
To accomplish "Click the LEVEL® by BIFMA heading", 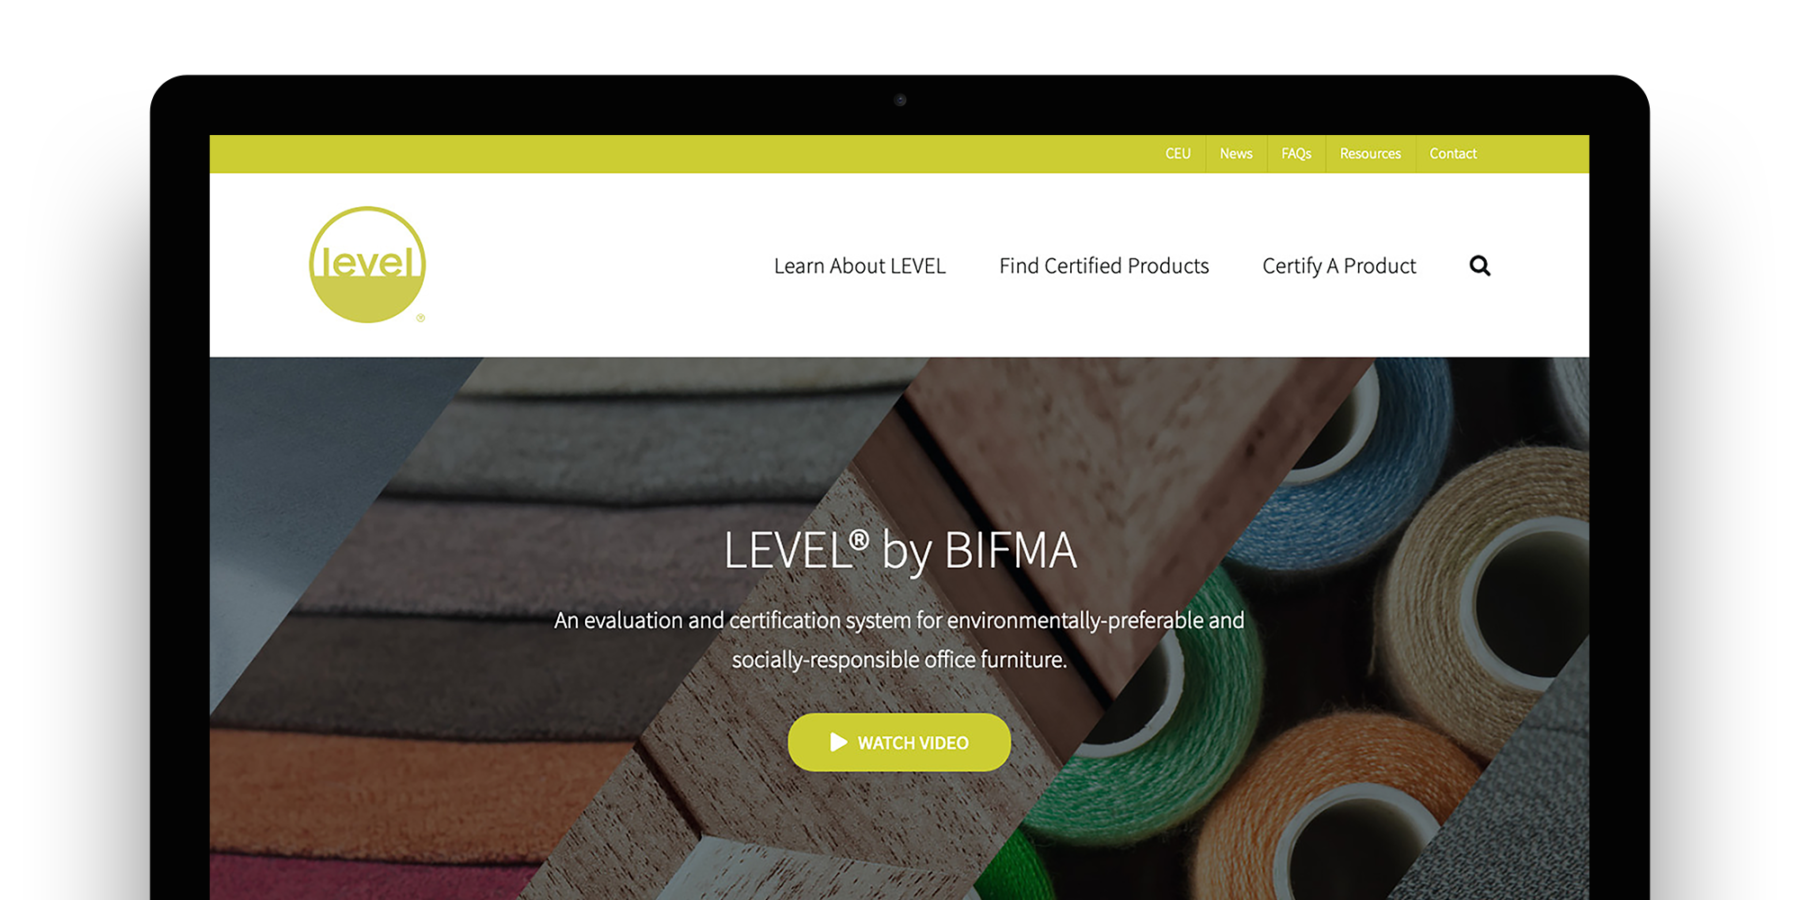I will coord(900,550).
